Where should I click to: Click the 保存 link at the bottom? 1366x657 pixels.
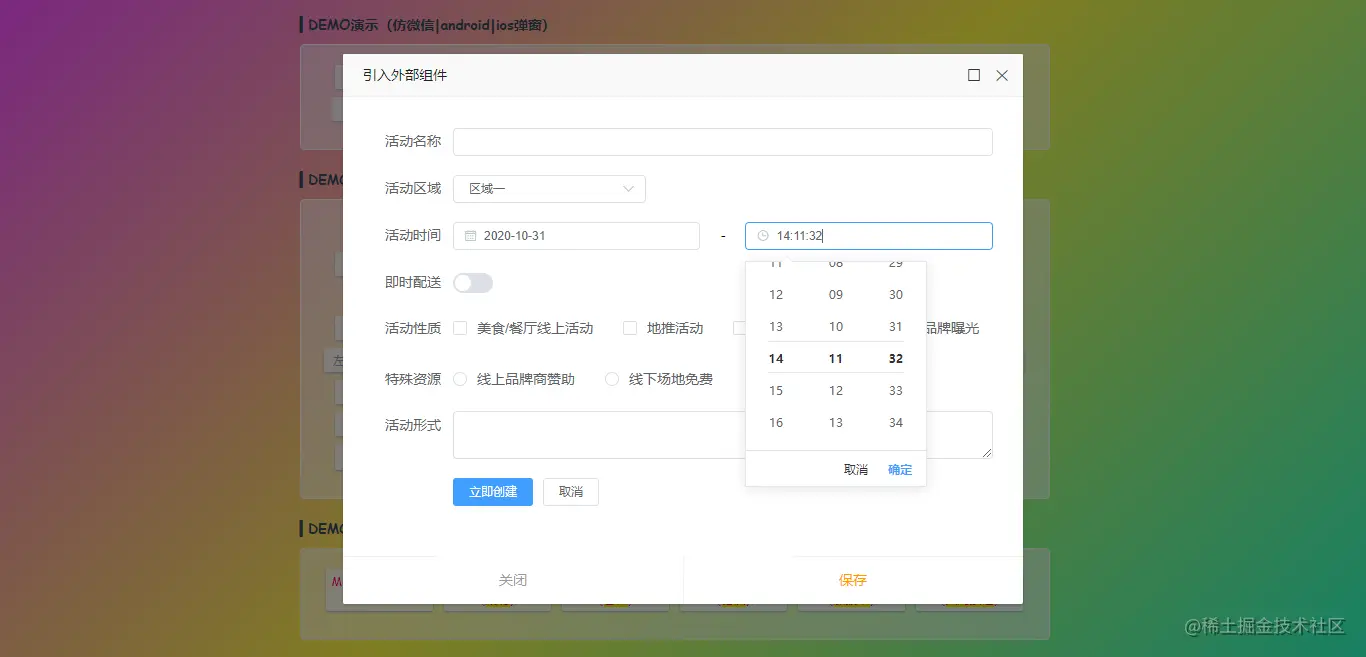pos(852,580)
